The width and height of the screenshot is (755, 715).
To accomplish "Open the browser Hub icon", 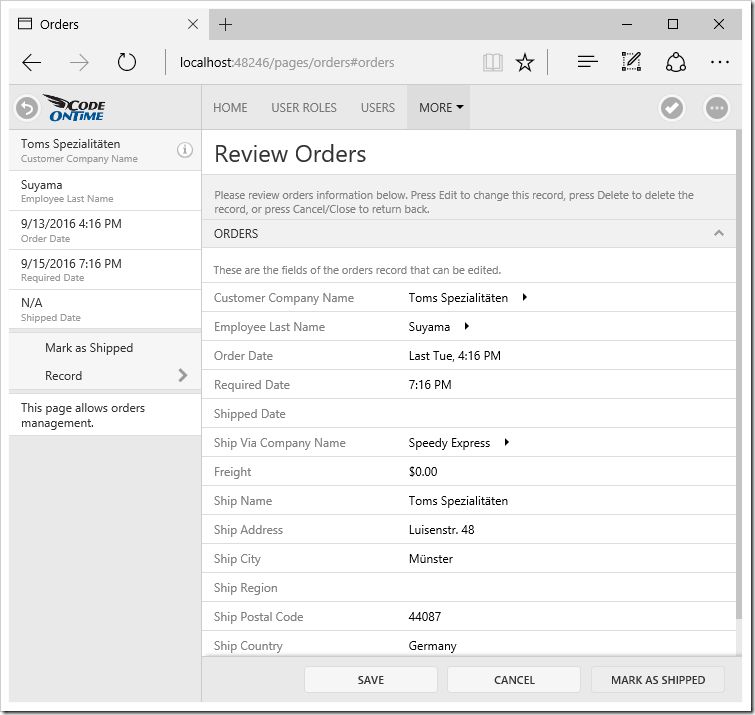I will (x=587, y=62).
